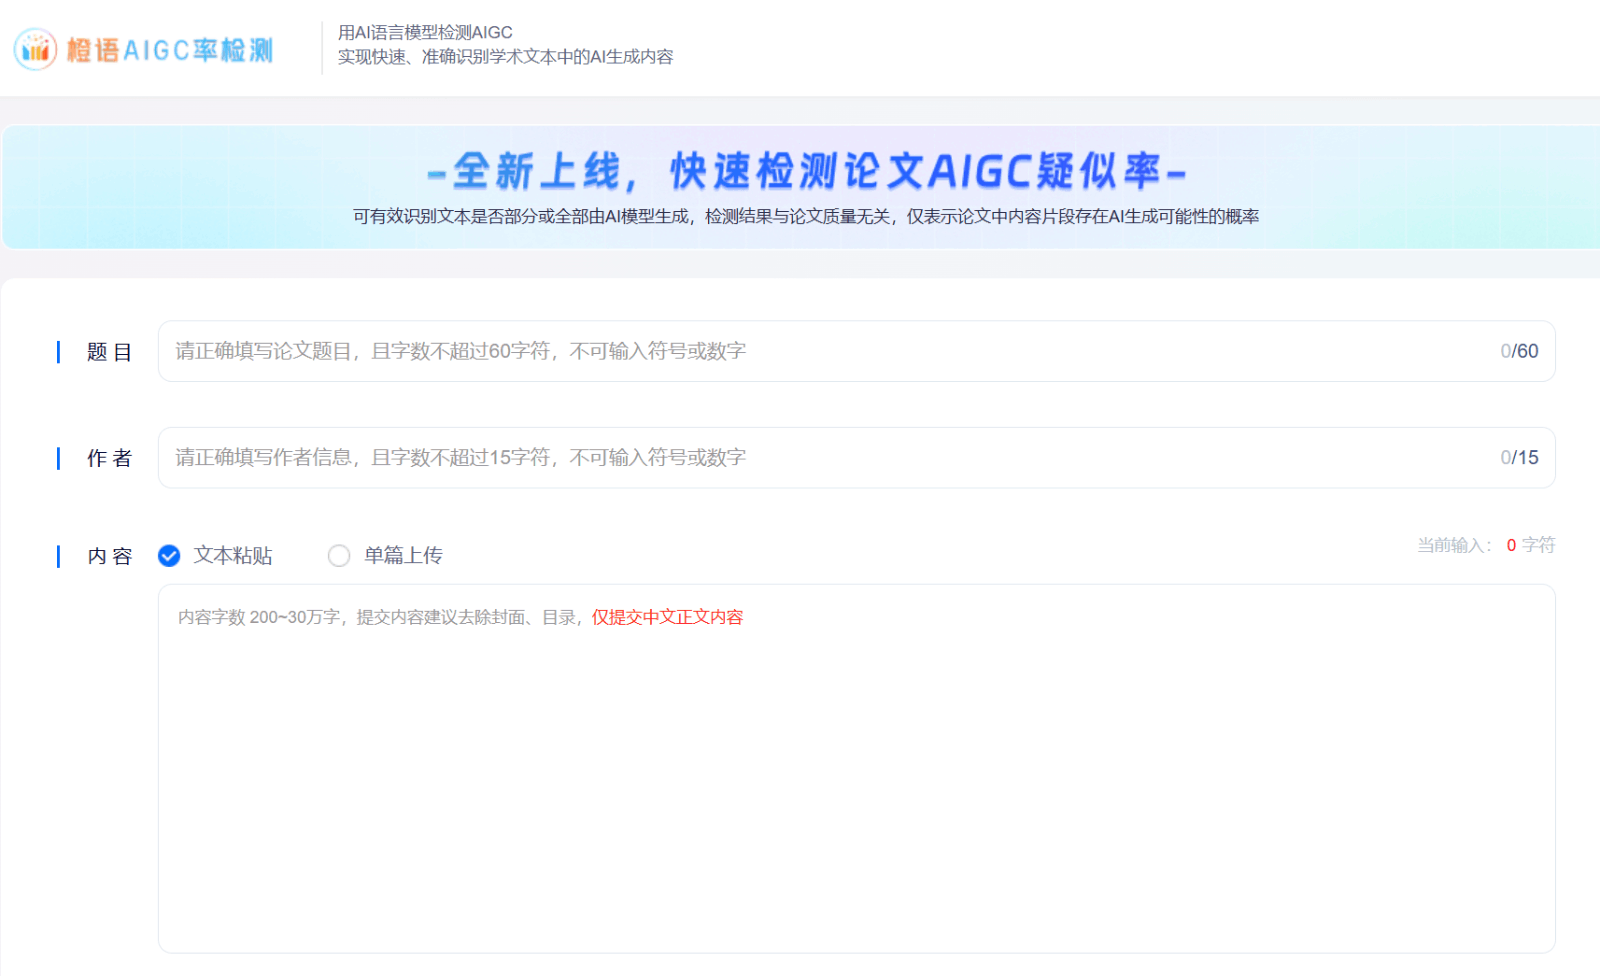Focus the 题目 paper title input field
This screenshot has height=976, width=1600.
[x=856, y=351]
